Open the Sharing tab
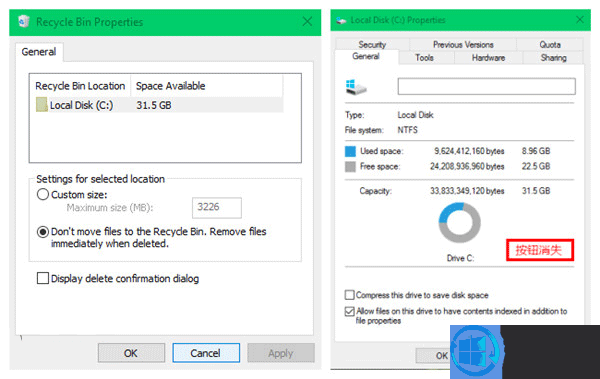 click(553, 58)
